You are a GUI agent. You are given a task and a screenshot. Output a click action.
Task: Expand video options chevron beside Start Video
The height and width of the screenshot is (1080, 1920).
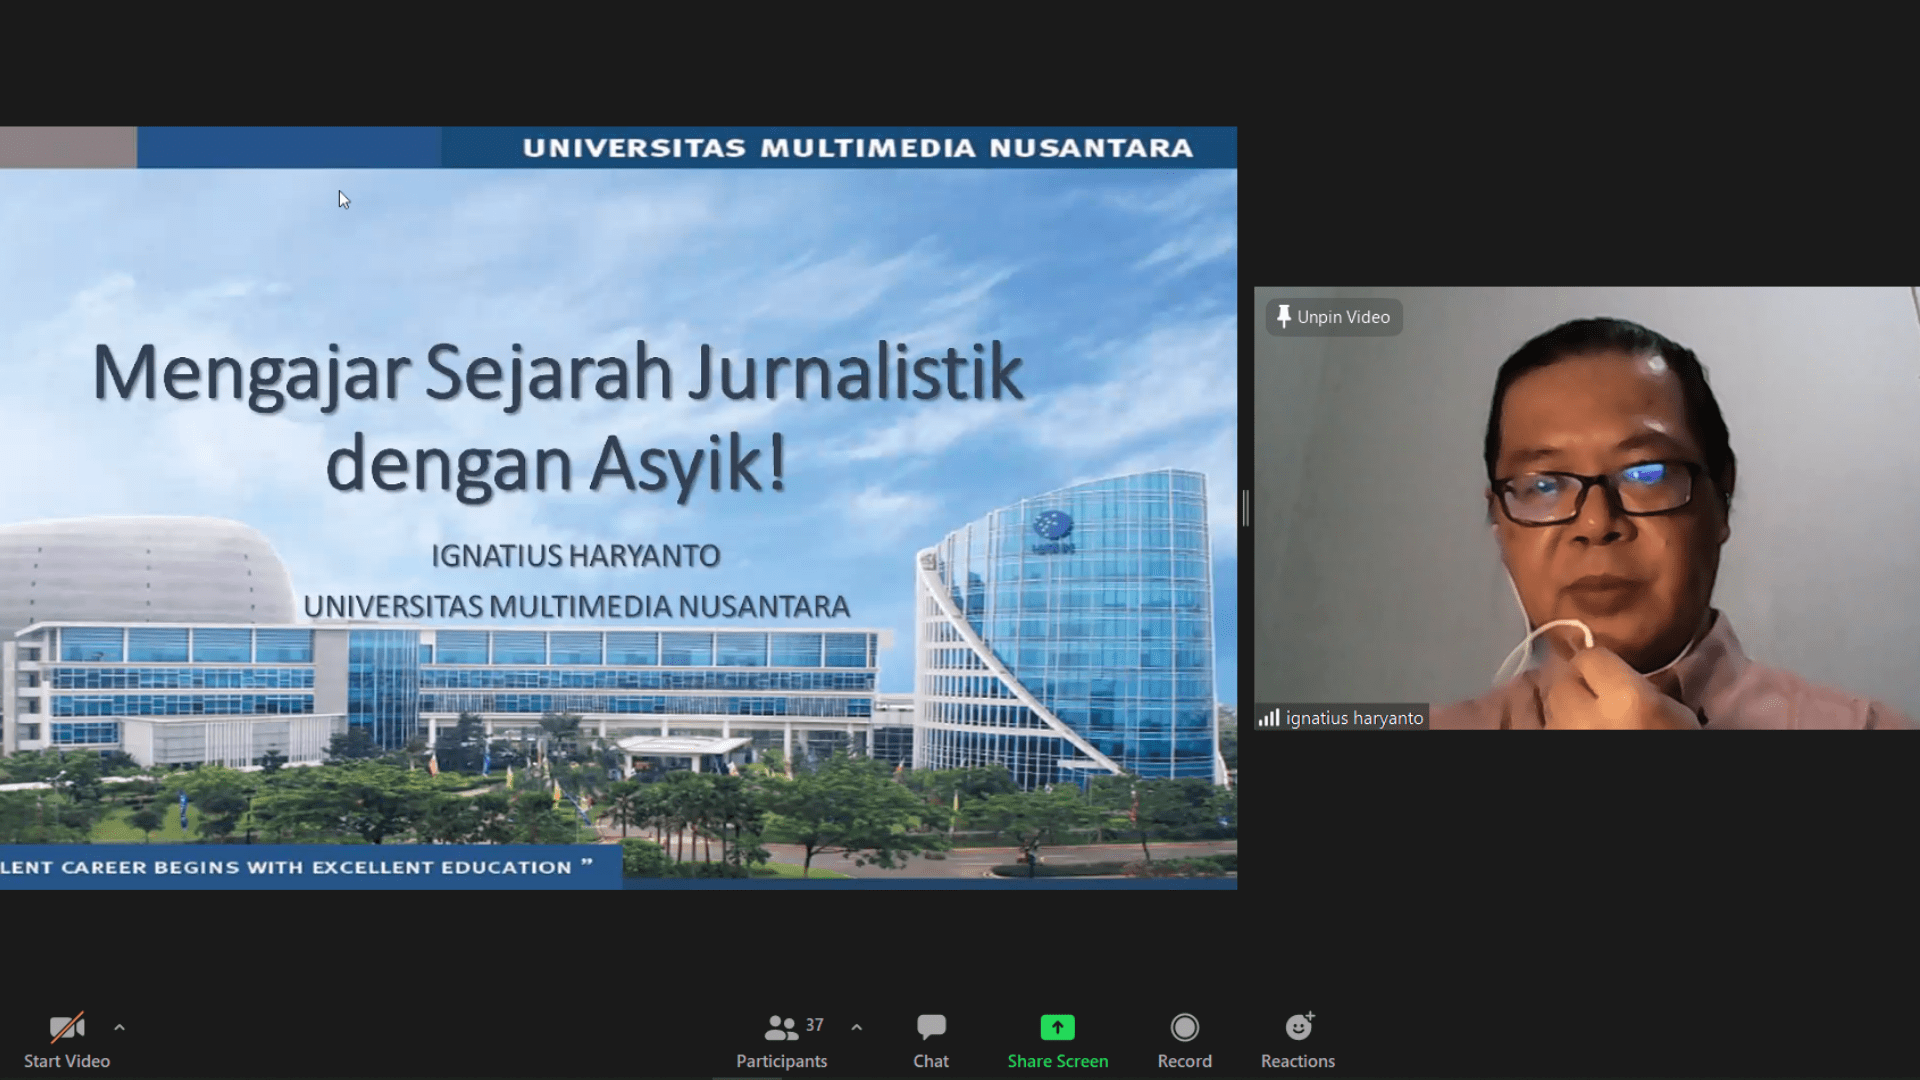tap(119, 1027)
